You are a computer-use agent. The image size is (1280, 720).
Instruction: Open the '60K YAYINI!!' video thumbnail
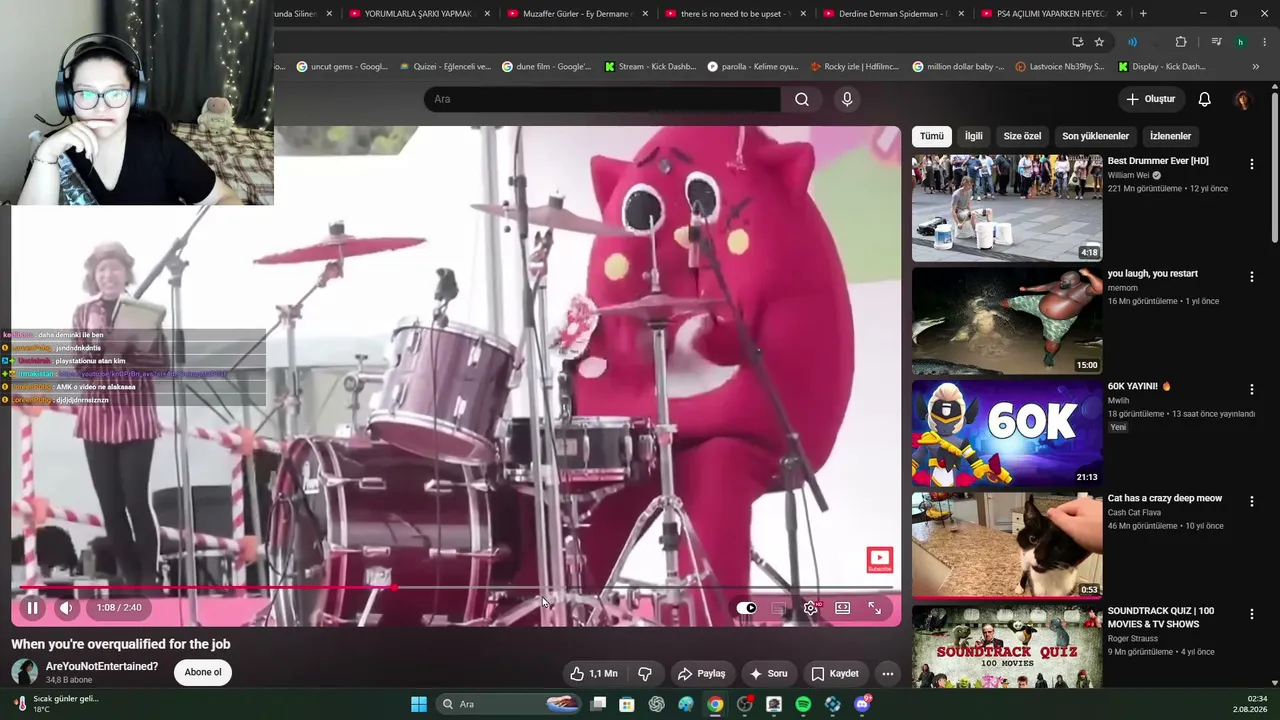[1007, 433]
